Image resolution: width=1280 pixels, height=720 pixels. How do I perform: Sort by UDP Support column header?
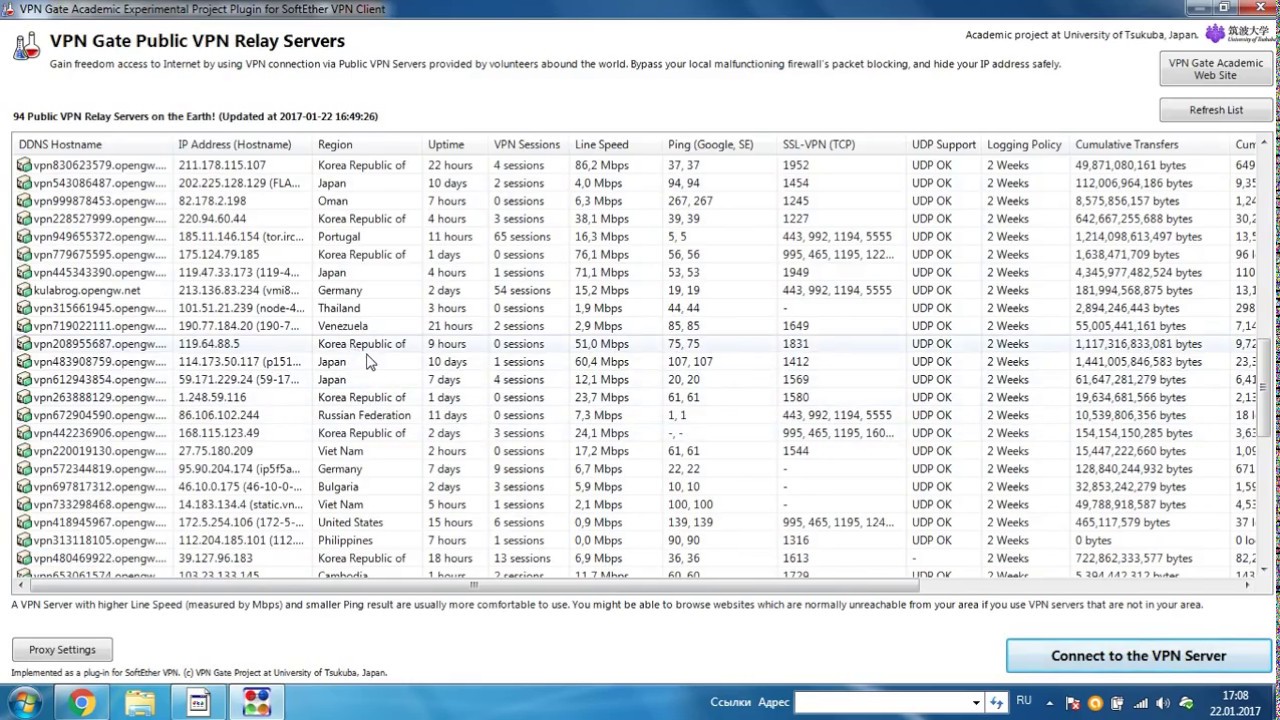(943, 145)
